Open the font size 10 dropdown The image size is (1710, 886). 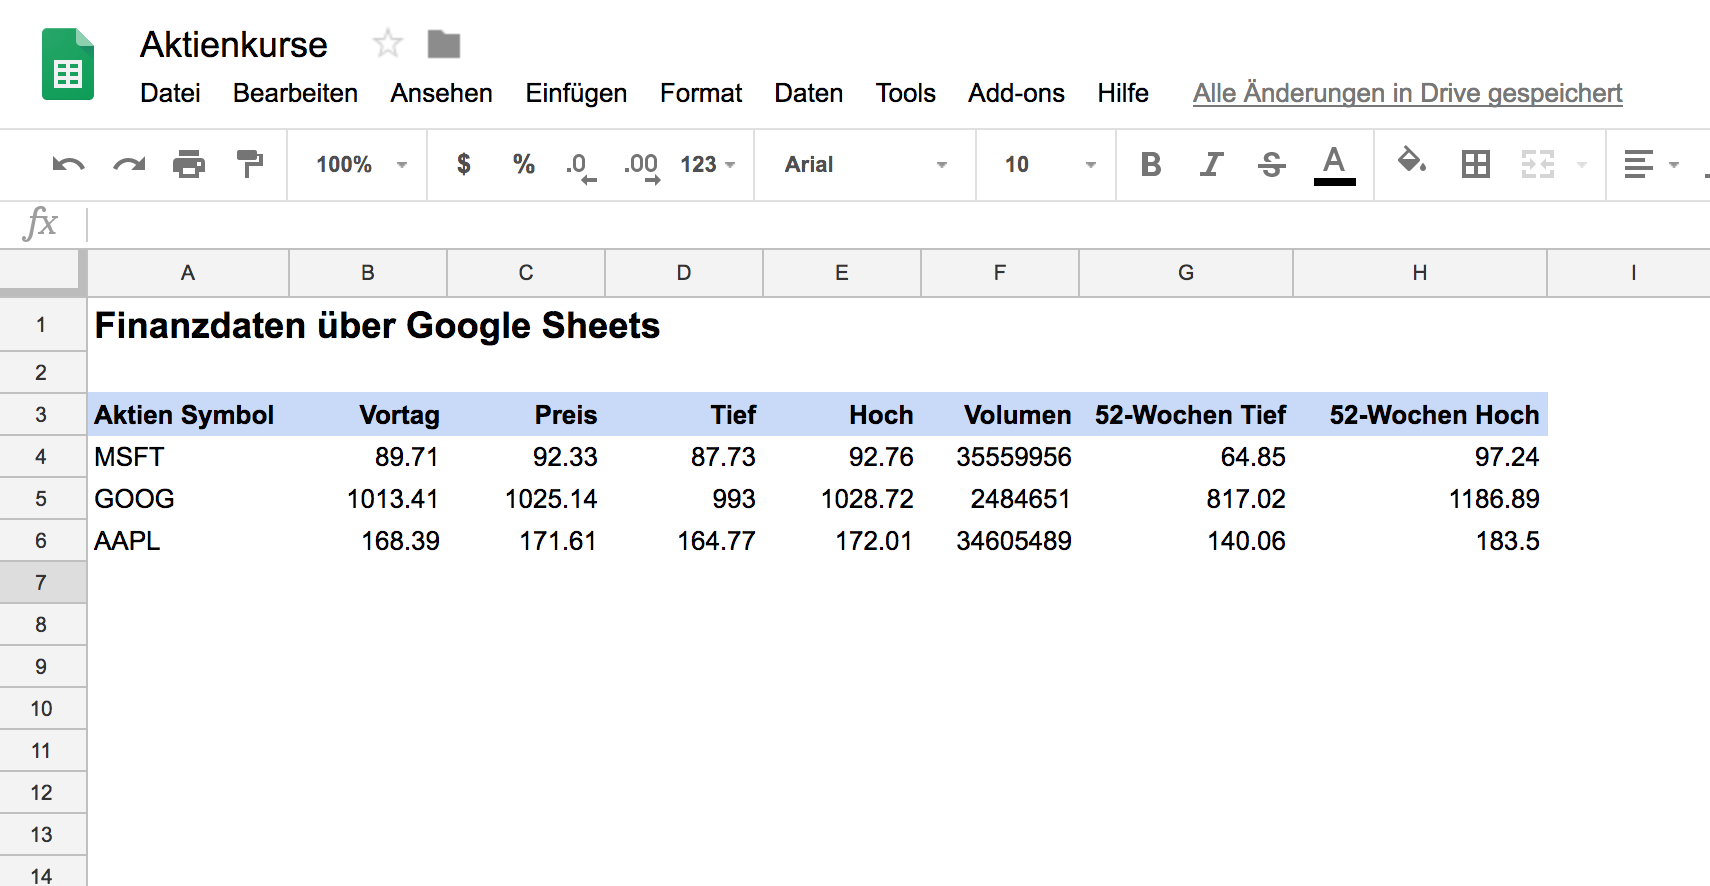[1050, 164]
